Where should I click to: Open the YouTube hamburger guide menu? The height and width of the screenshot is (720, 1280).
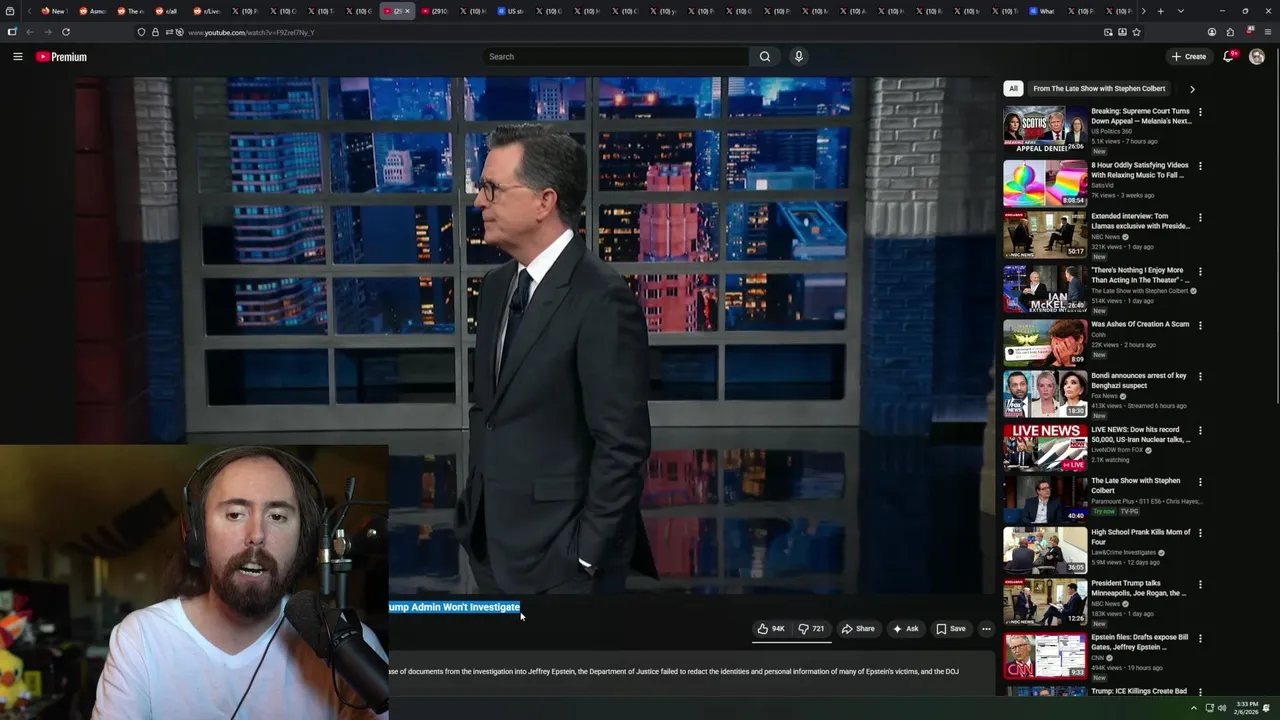17,57
